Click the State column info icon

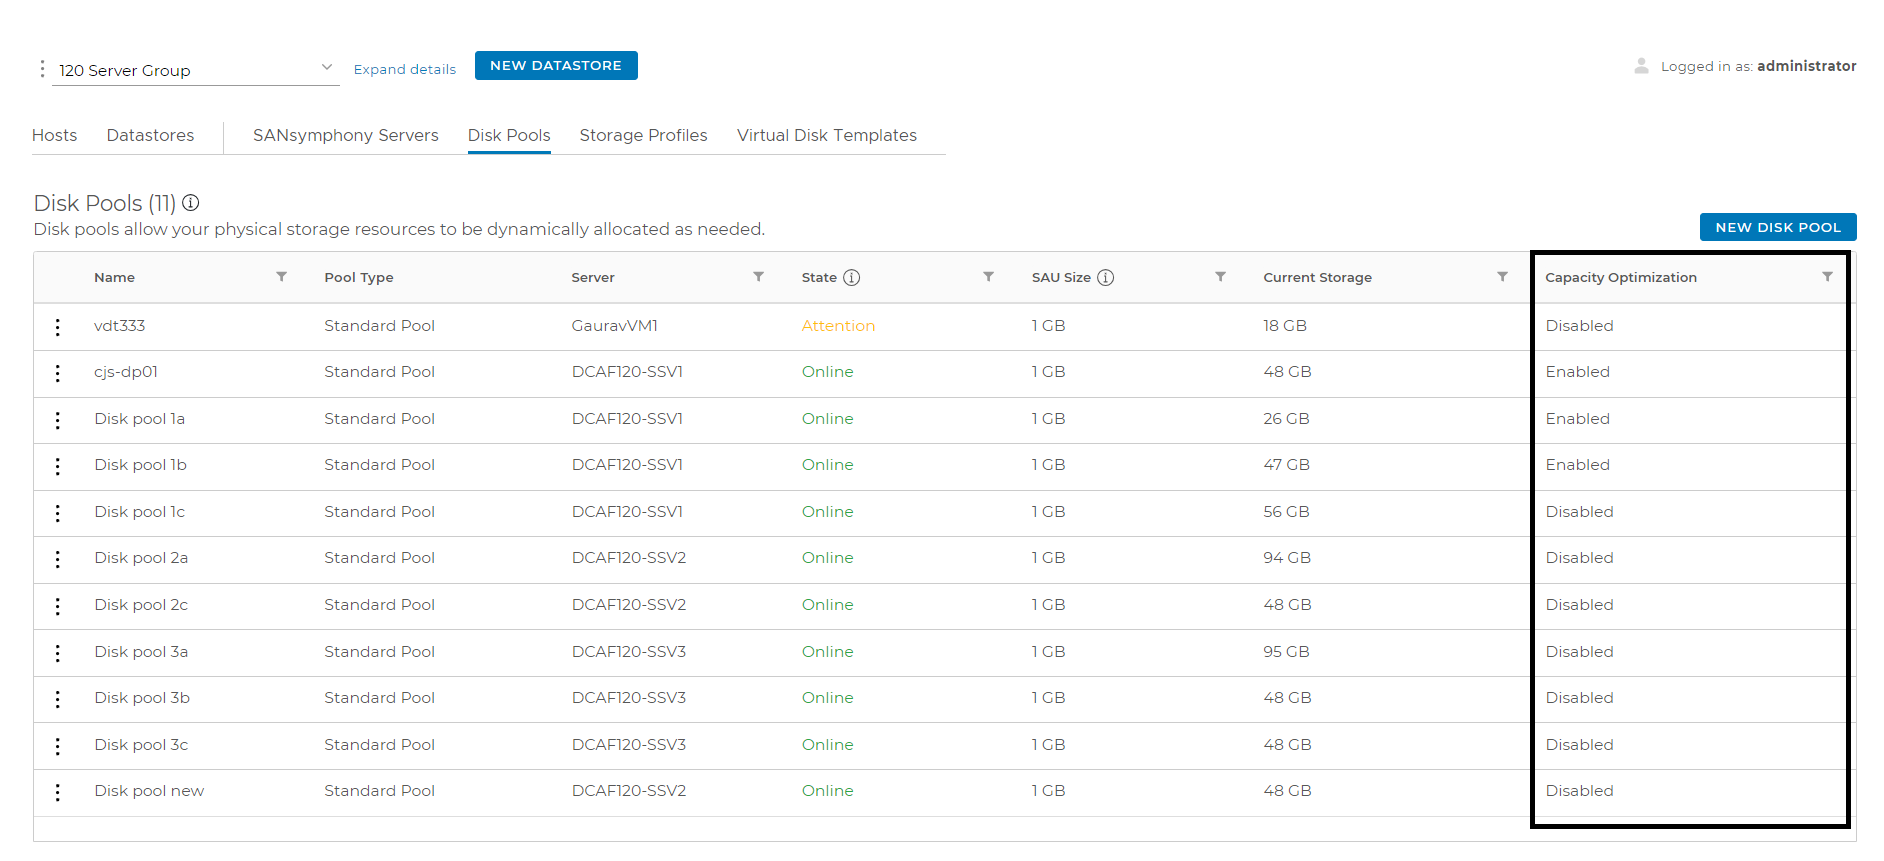click(x=852, y=278)
